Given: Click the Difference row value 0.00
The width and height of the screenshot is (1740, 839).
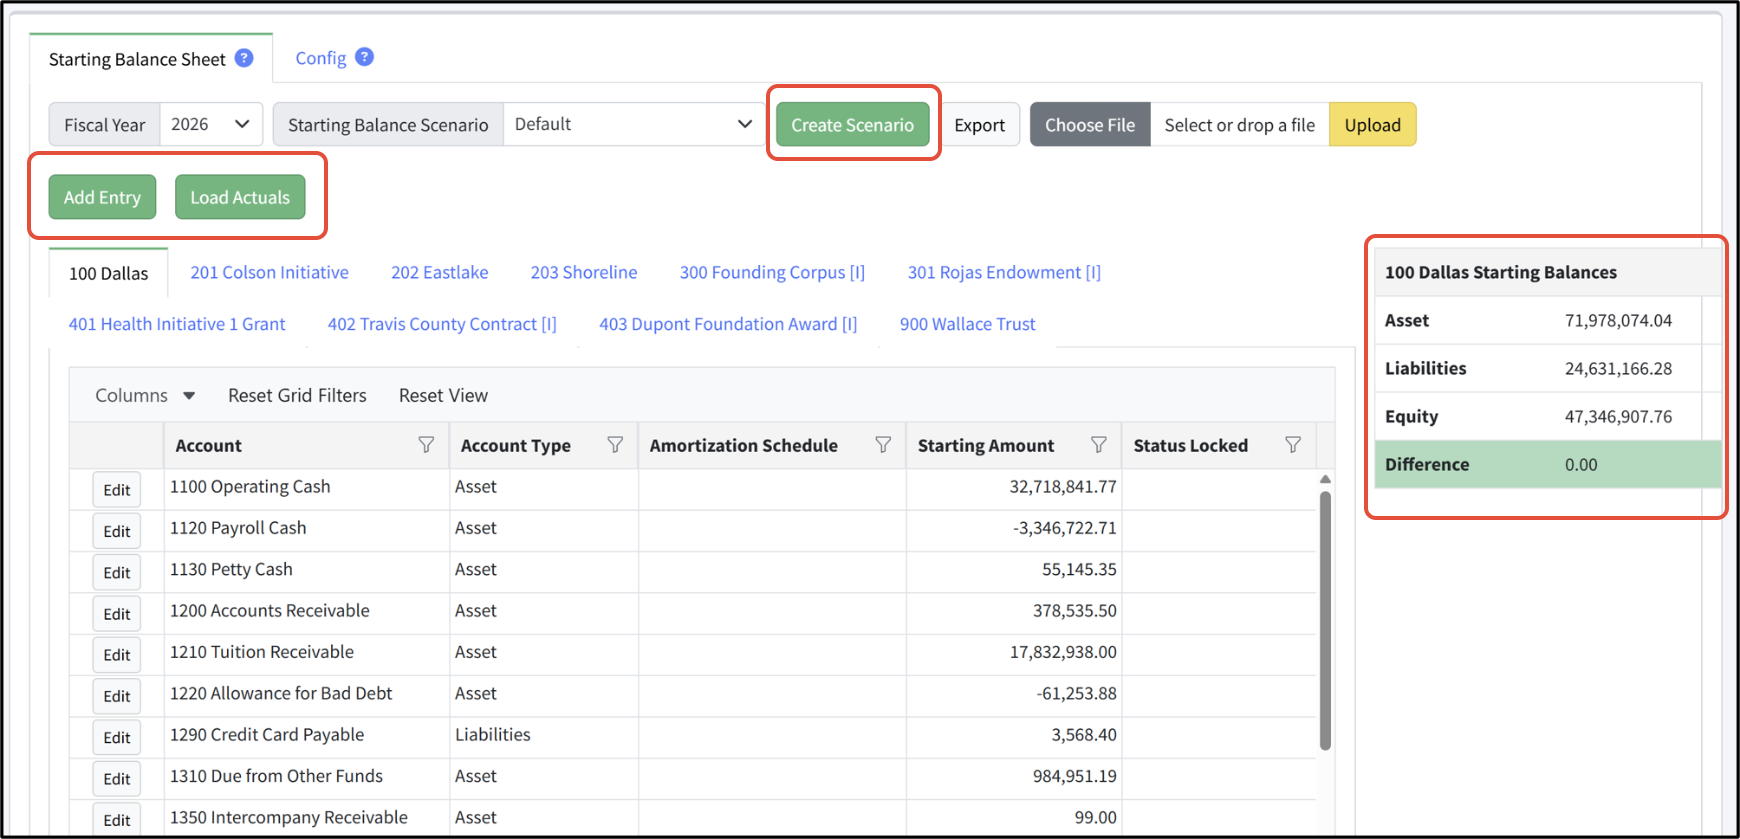Looking at the screenshot, I should point(1581,465).
